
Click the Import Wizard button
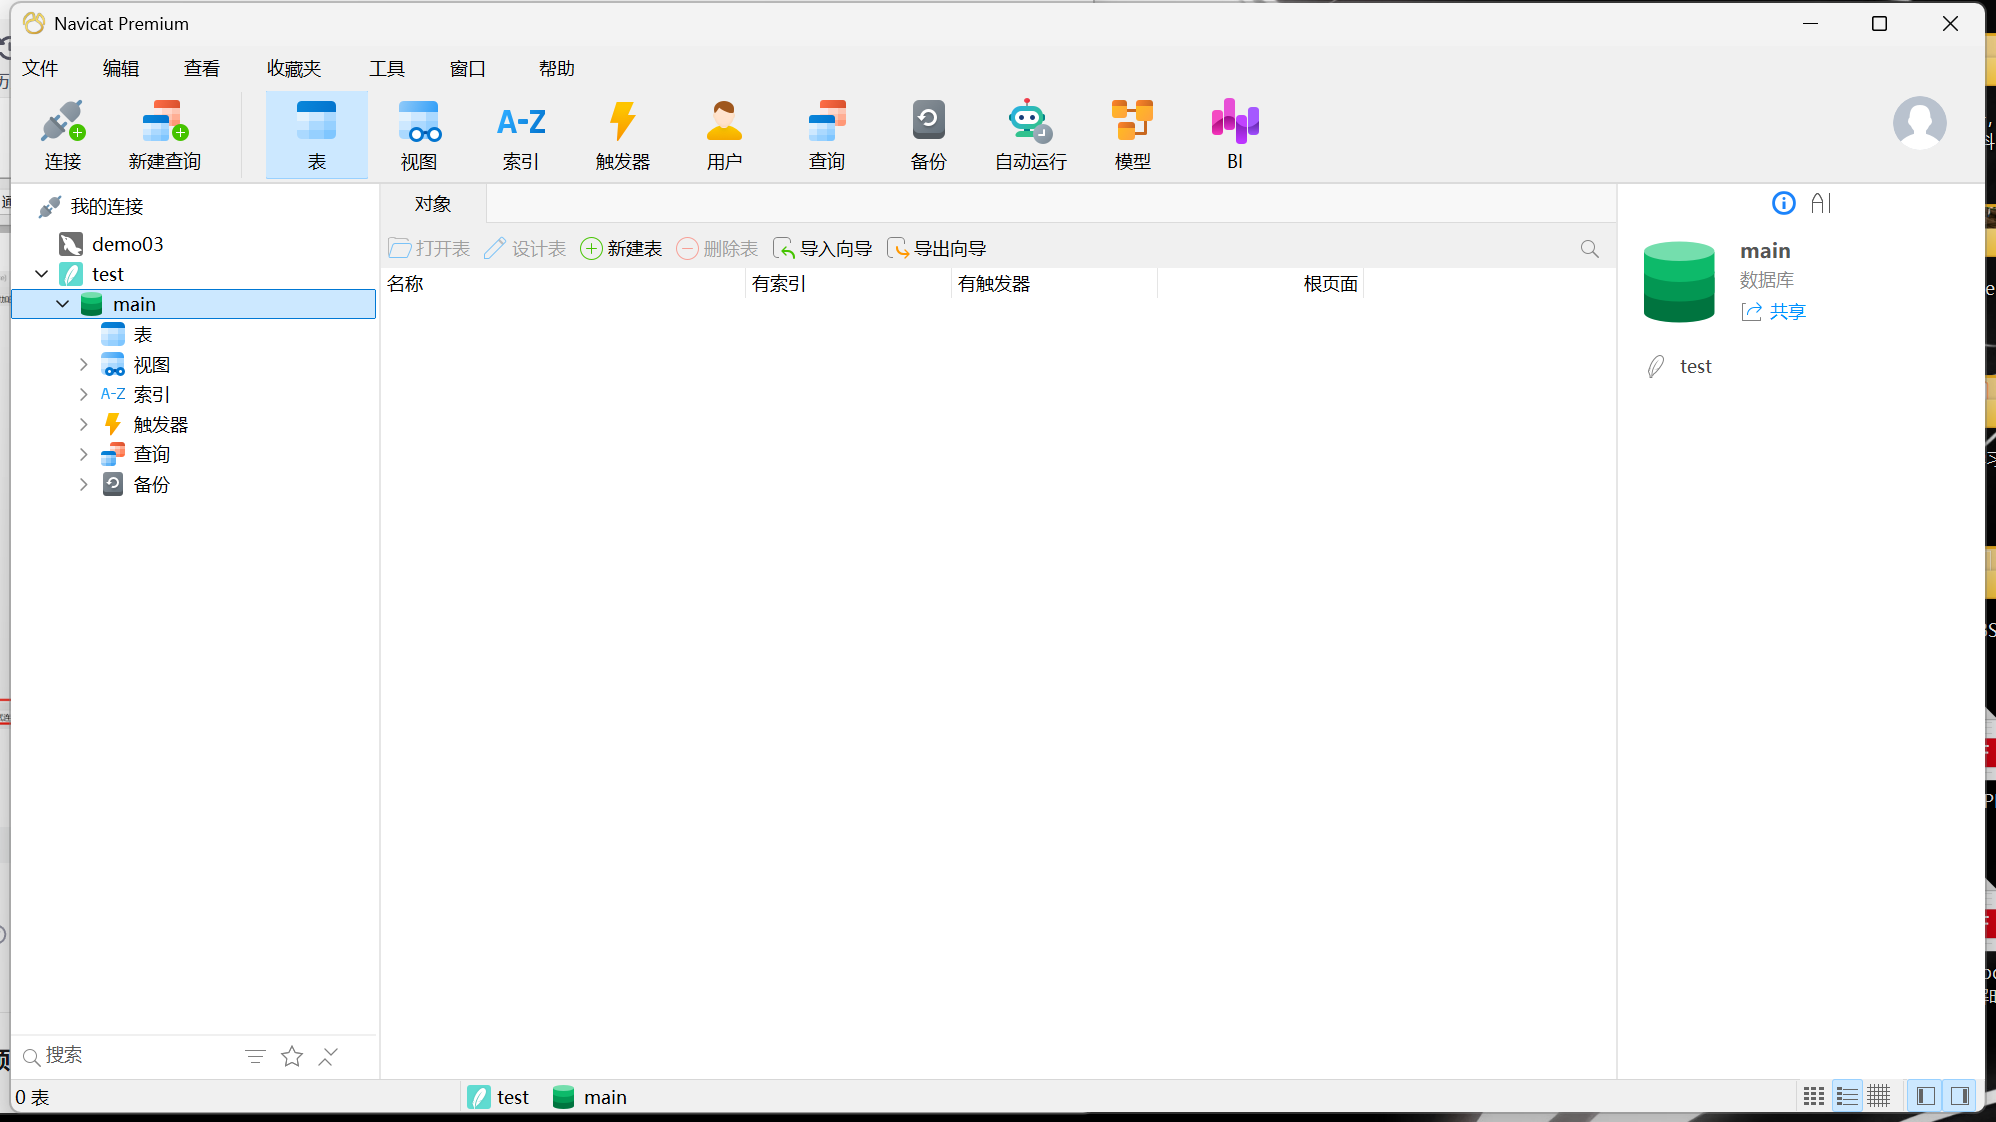point(822,248)
